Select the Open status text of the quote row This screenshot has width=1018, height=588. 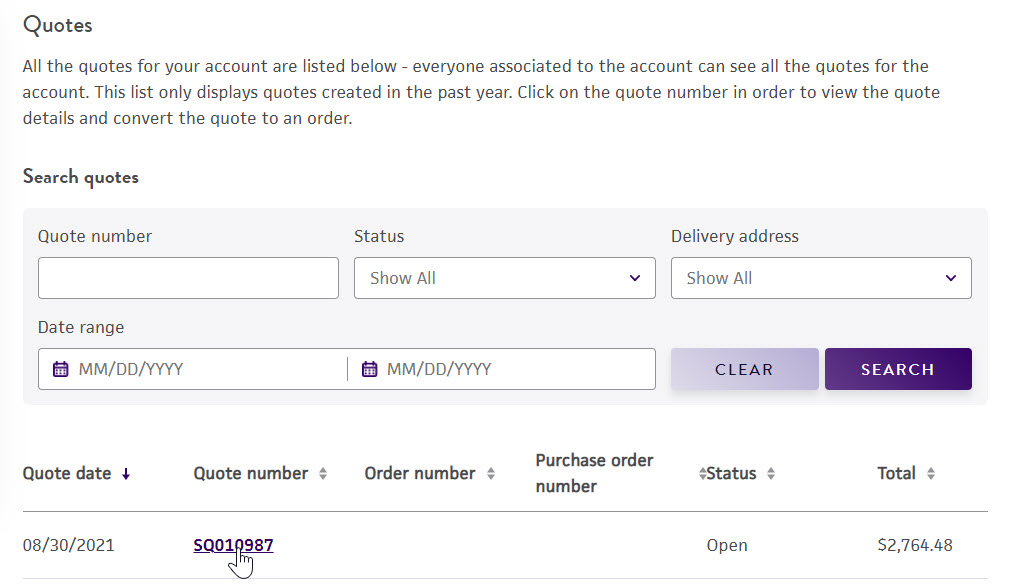pos(726,545)
